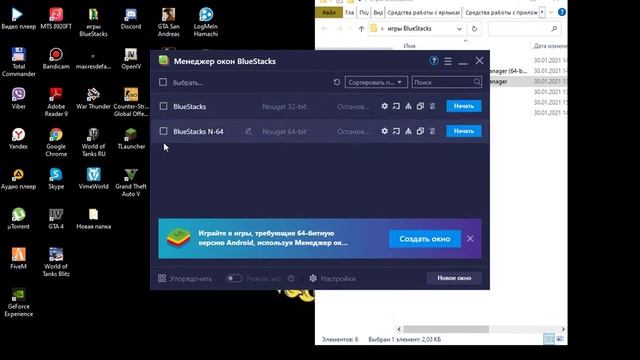Start the BlueStacks instance
Image resolution: width=640 pixels, height=360 pixels.
[464, 106]
